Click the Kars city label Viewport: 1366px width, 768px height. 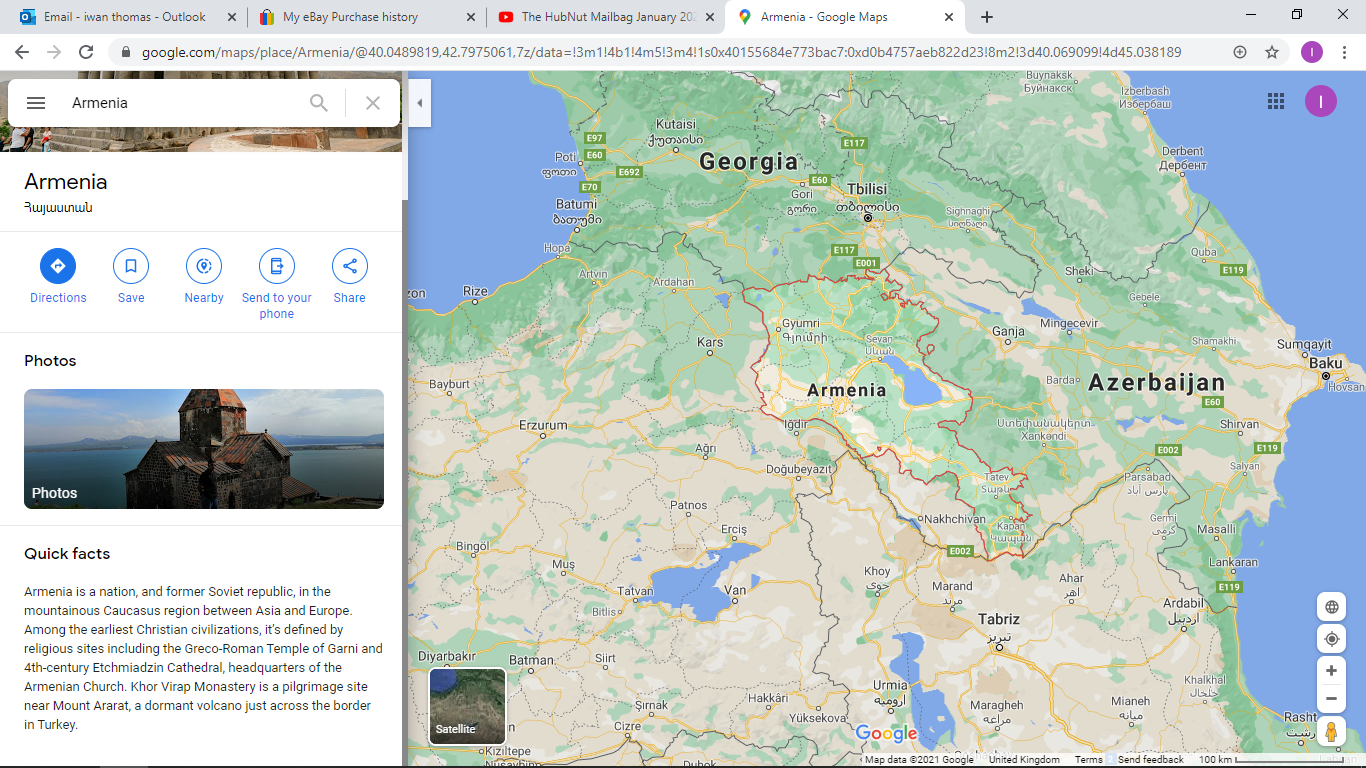point(710,342)
